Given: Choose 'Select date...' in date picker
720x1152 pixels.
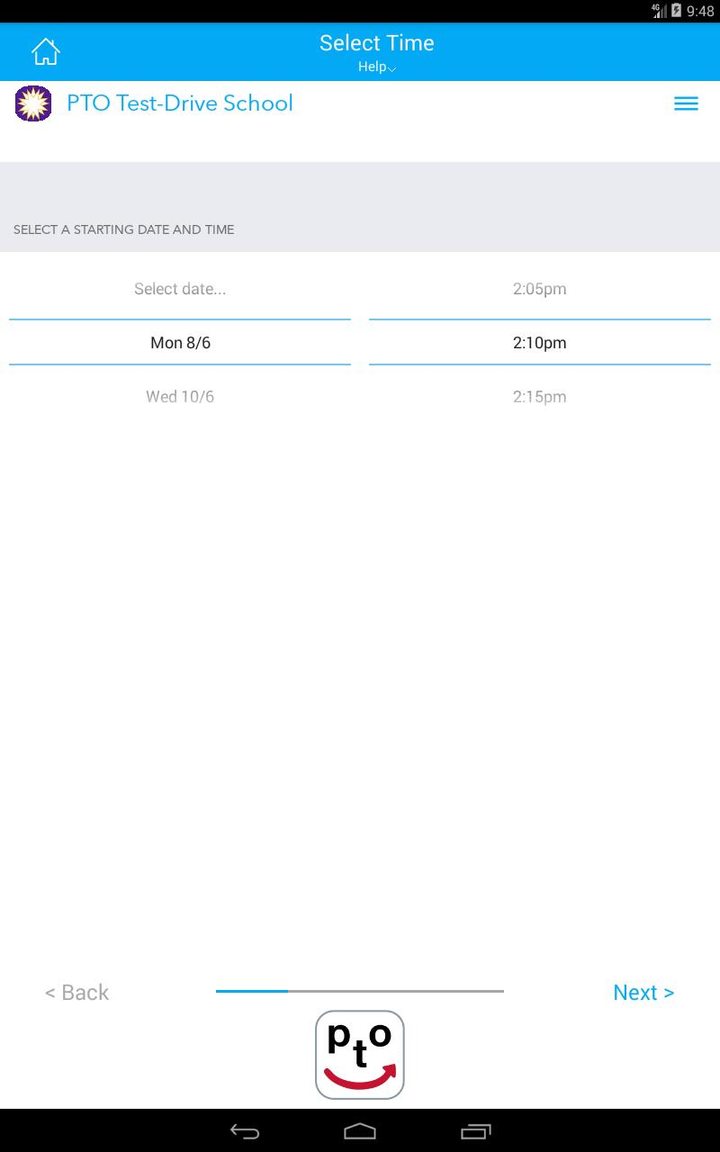Looking at the screenshot, I should click(180, 289).
